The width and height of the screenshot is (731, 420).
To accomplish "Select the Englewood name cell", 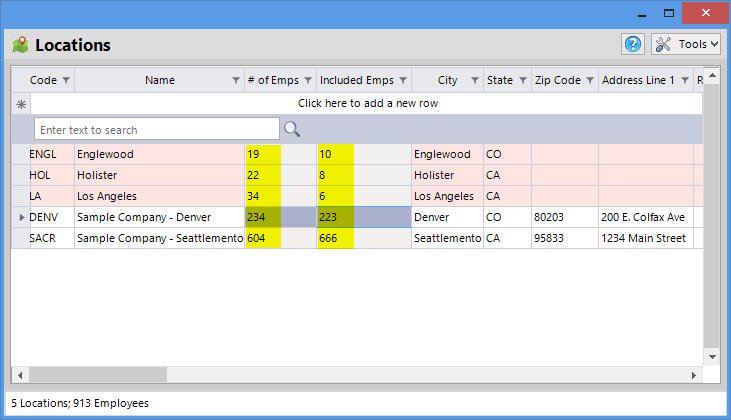I will pyautogui.click(x=159, y=154).
